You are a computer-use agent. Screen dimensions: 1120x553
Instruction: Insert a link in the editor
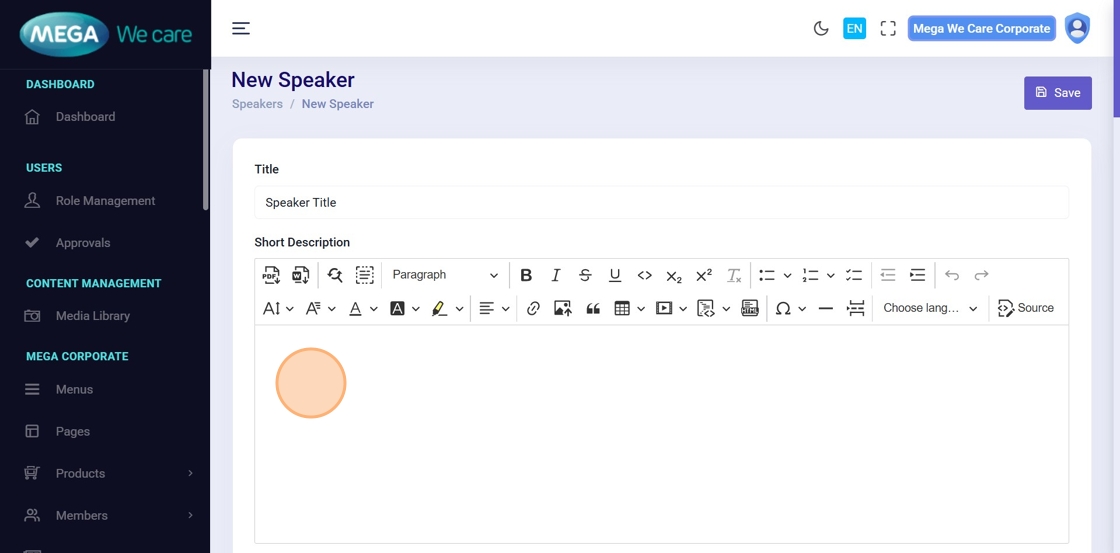click(x=533, y=309)
